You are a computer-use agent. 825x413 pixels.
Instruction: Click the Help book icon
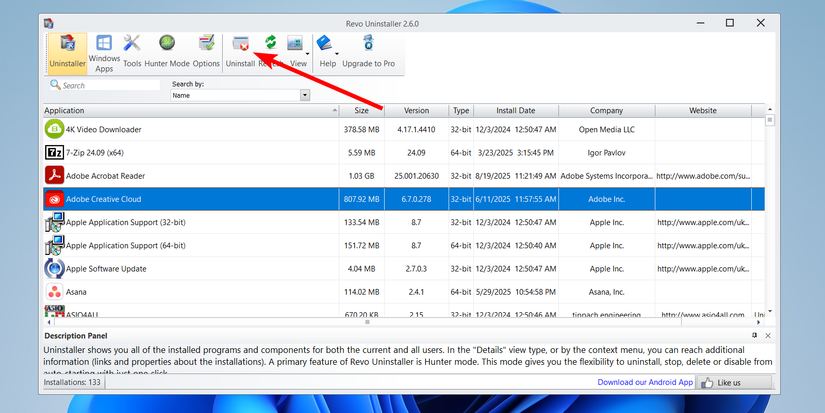[x=325, y=43]
